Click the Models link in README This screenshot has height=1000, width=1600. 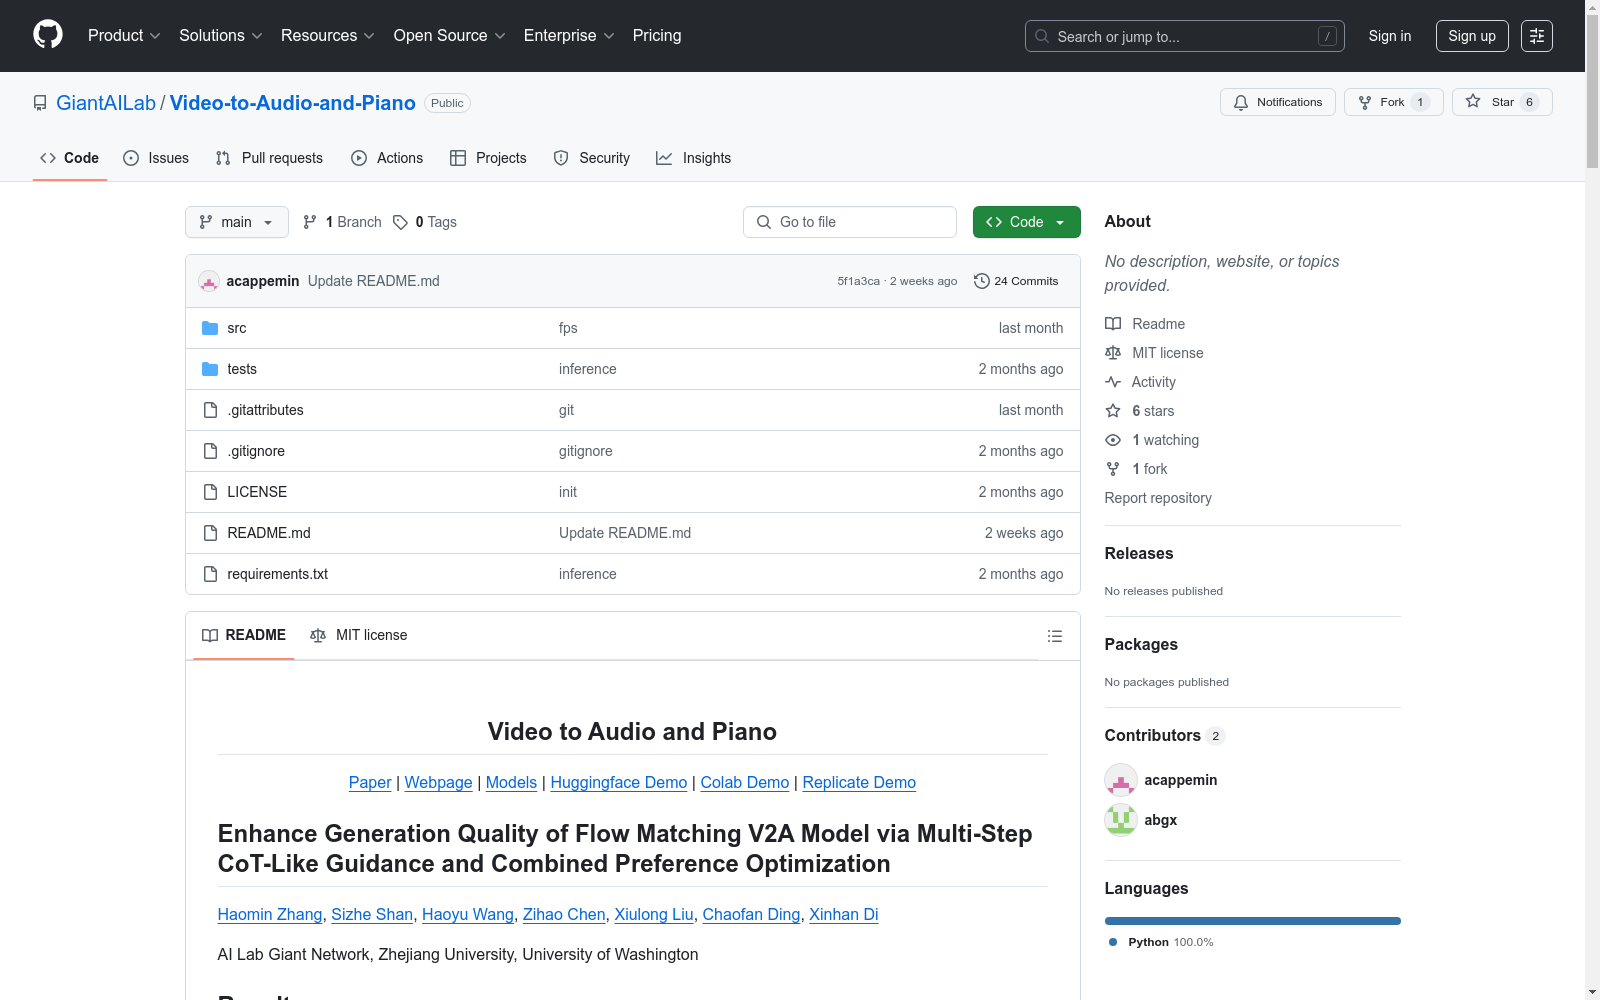(511, 782)
